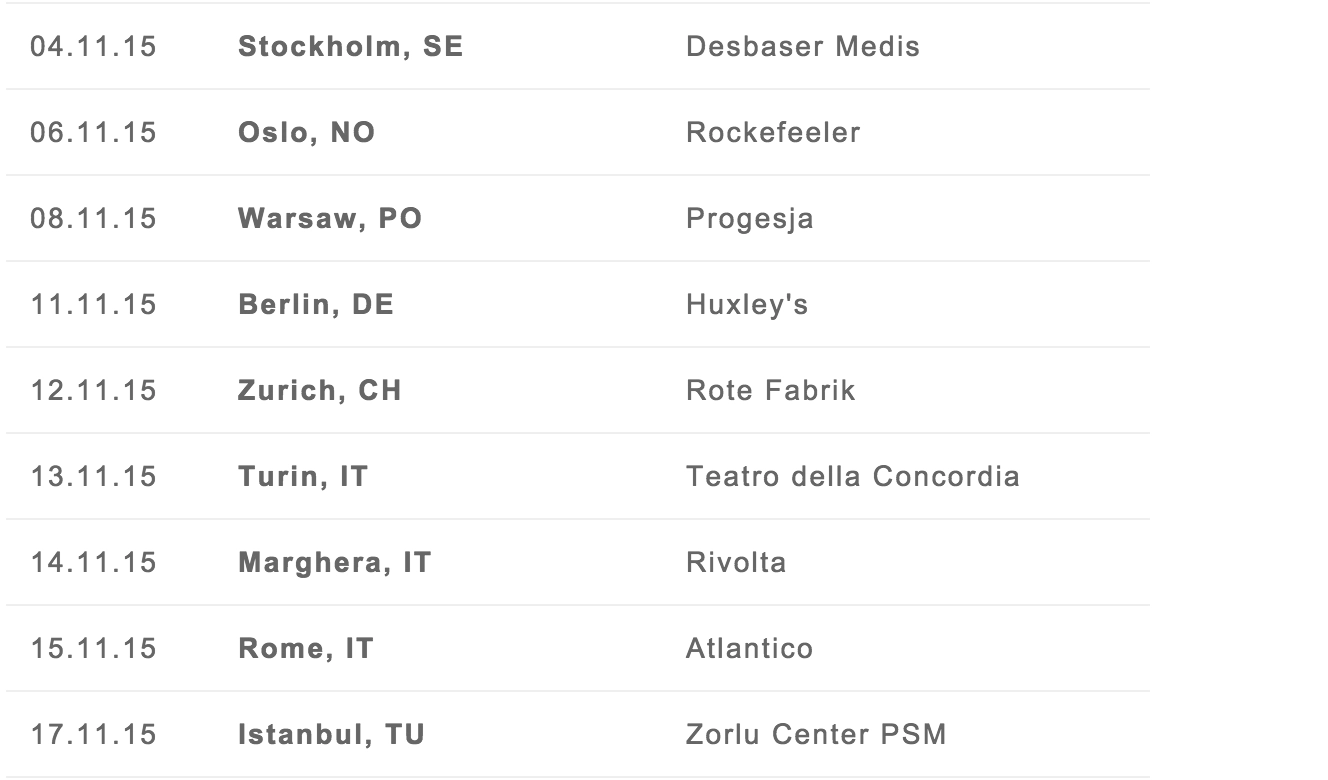Open the Rome, IT tour row
Screen dimensions: 1328x780
578,649
